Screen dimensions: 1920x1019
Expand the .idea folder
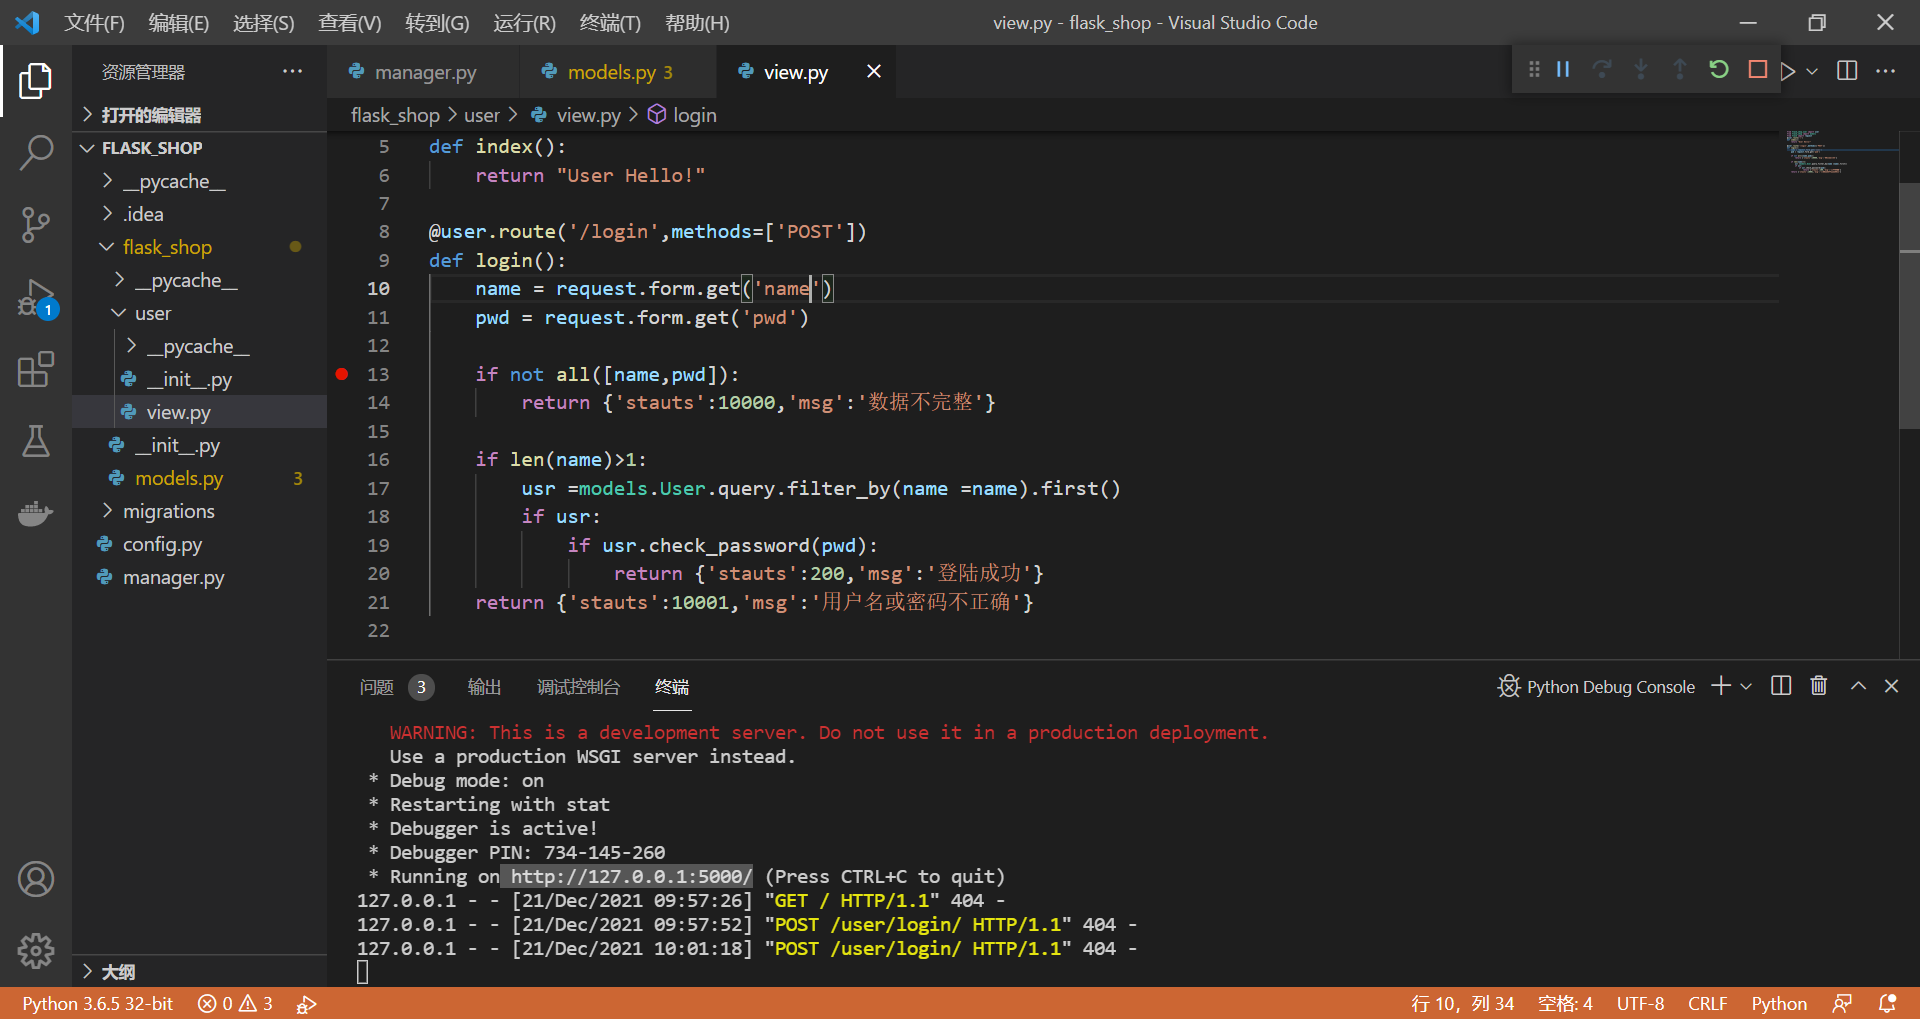[x=200, y=214]
